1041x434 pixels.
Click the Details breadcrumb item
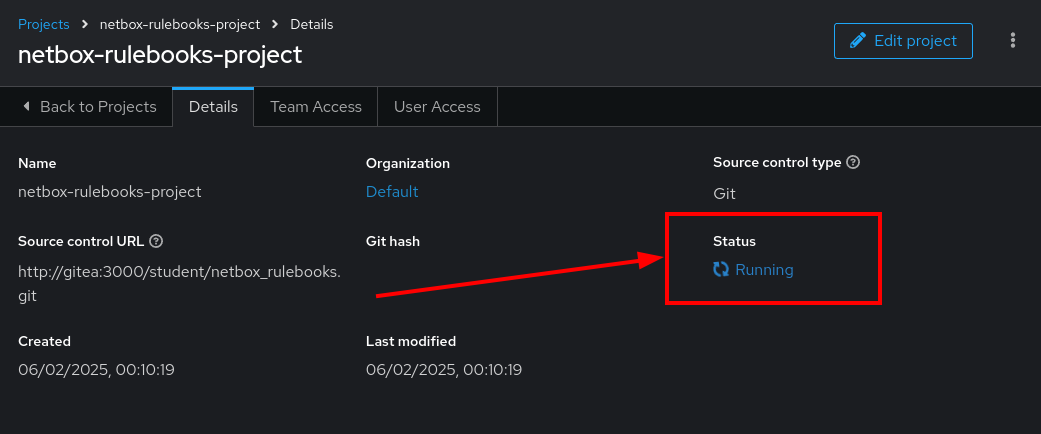[x=312, y=25]
